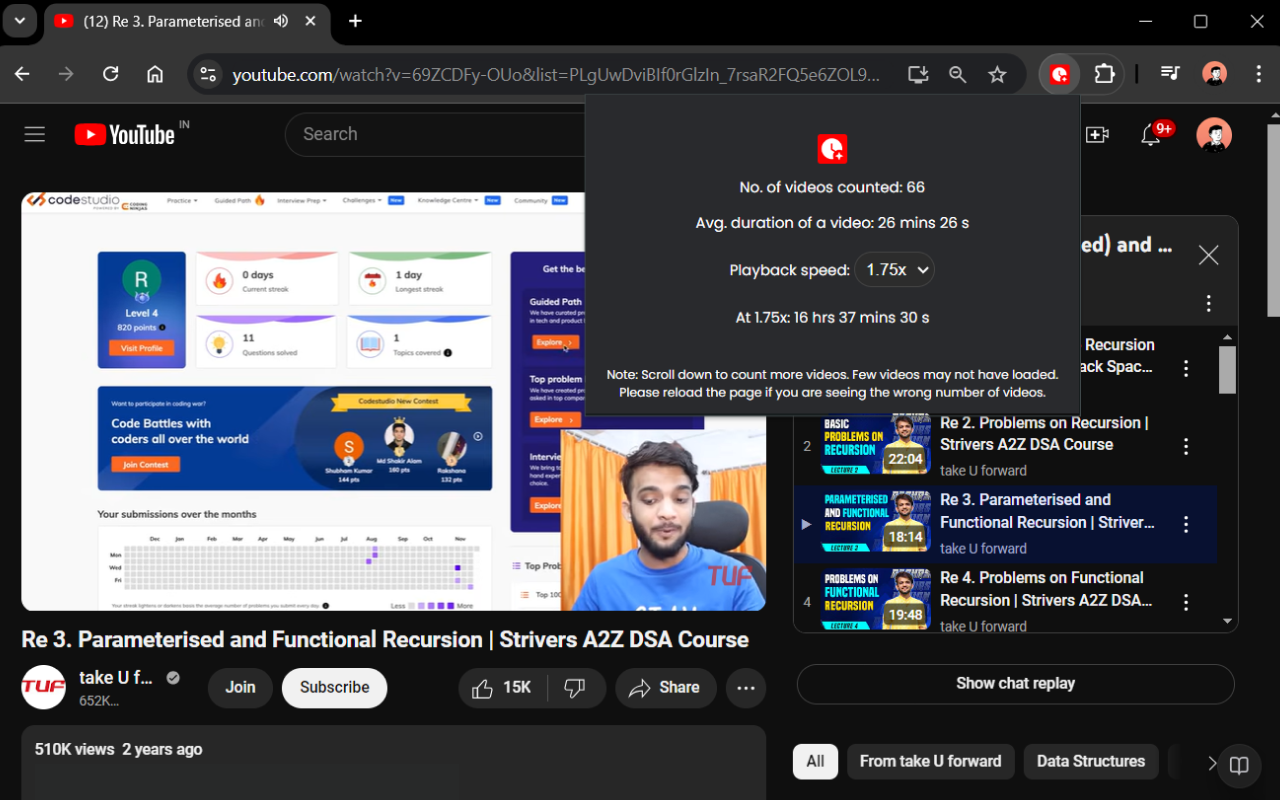Select the All filter chip

[815, 761]
